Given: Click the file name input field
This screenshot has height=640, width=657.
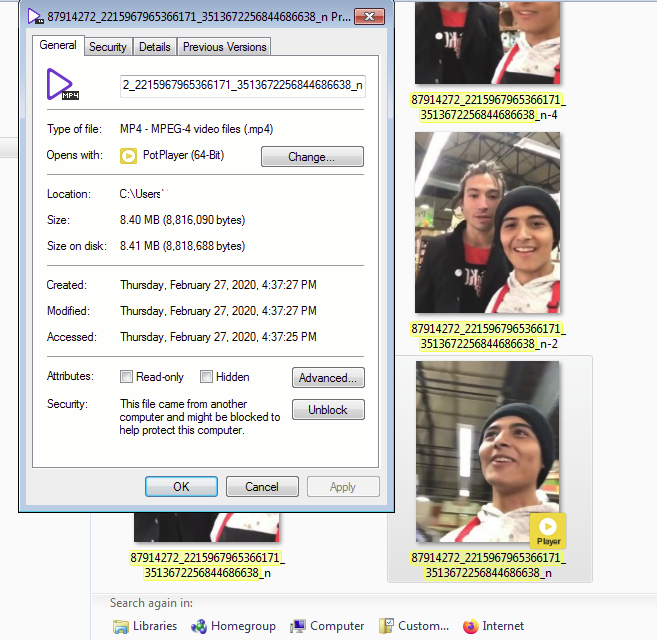Looking at the screenshot, I should 243,86.
